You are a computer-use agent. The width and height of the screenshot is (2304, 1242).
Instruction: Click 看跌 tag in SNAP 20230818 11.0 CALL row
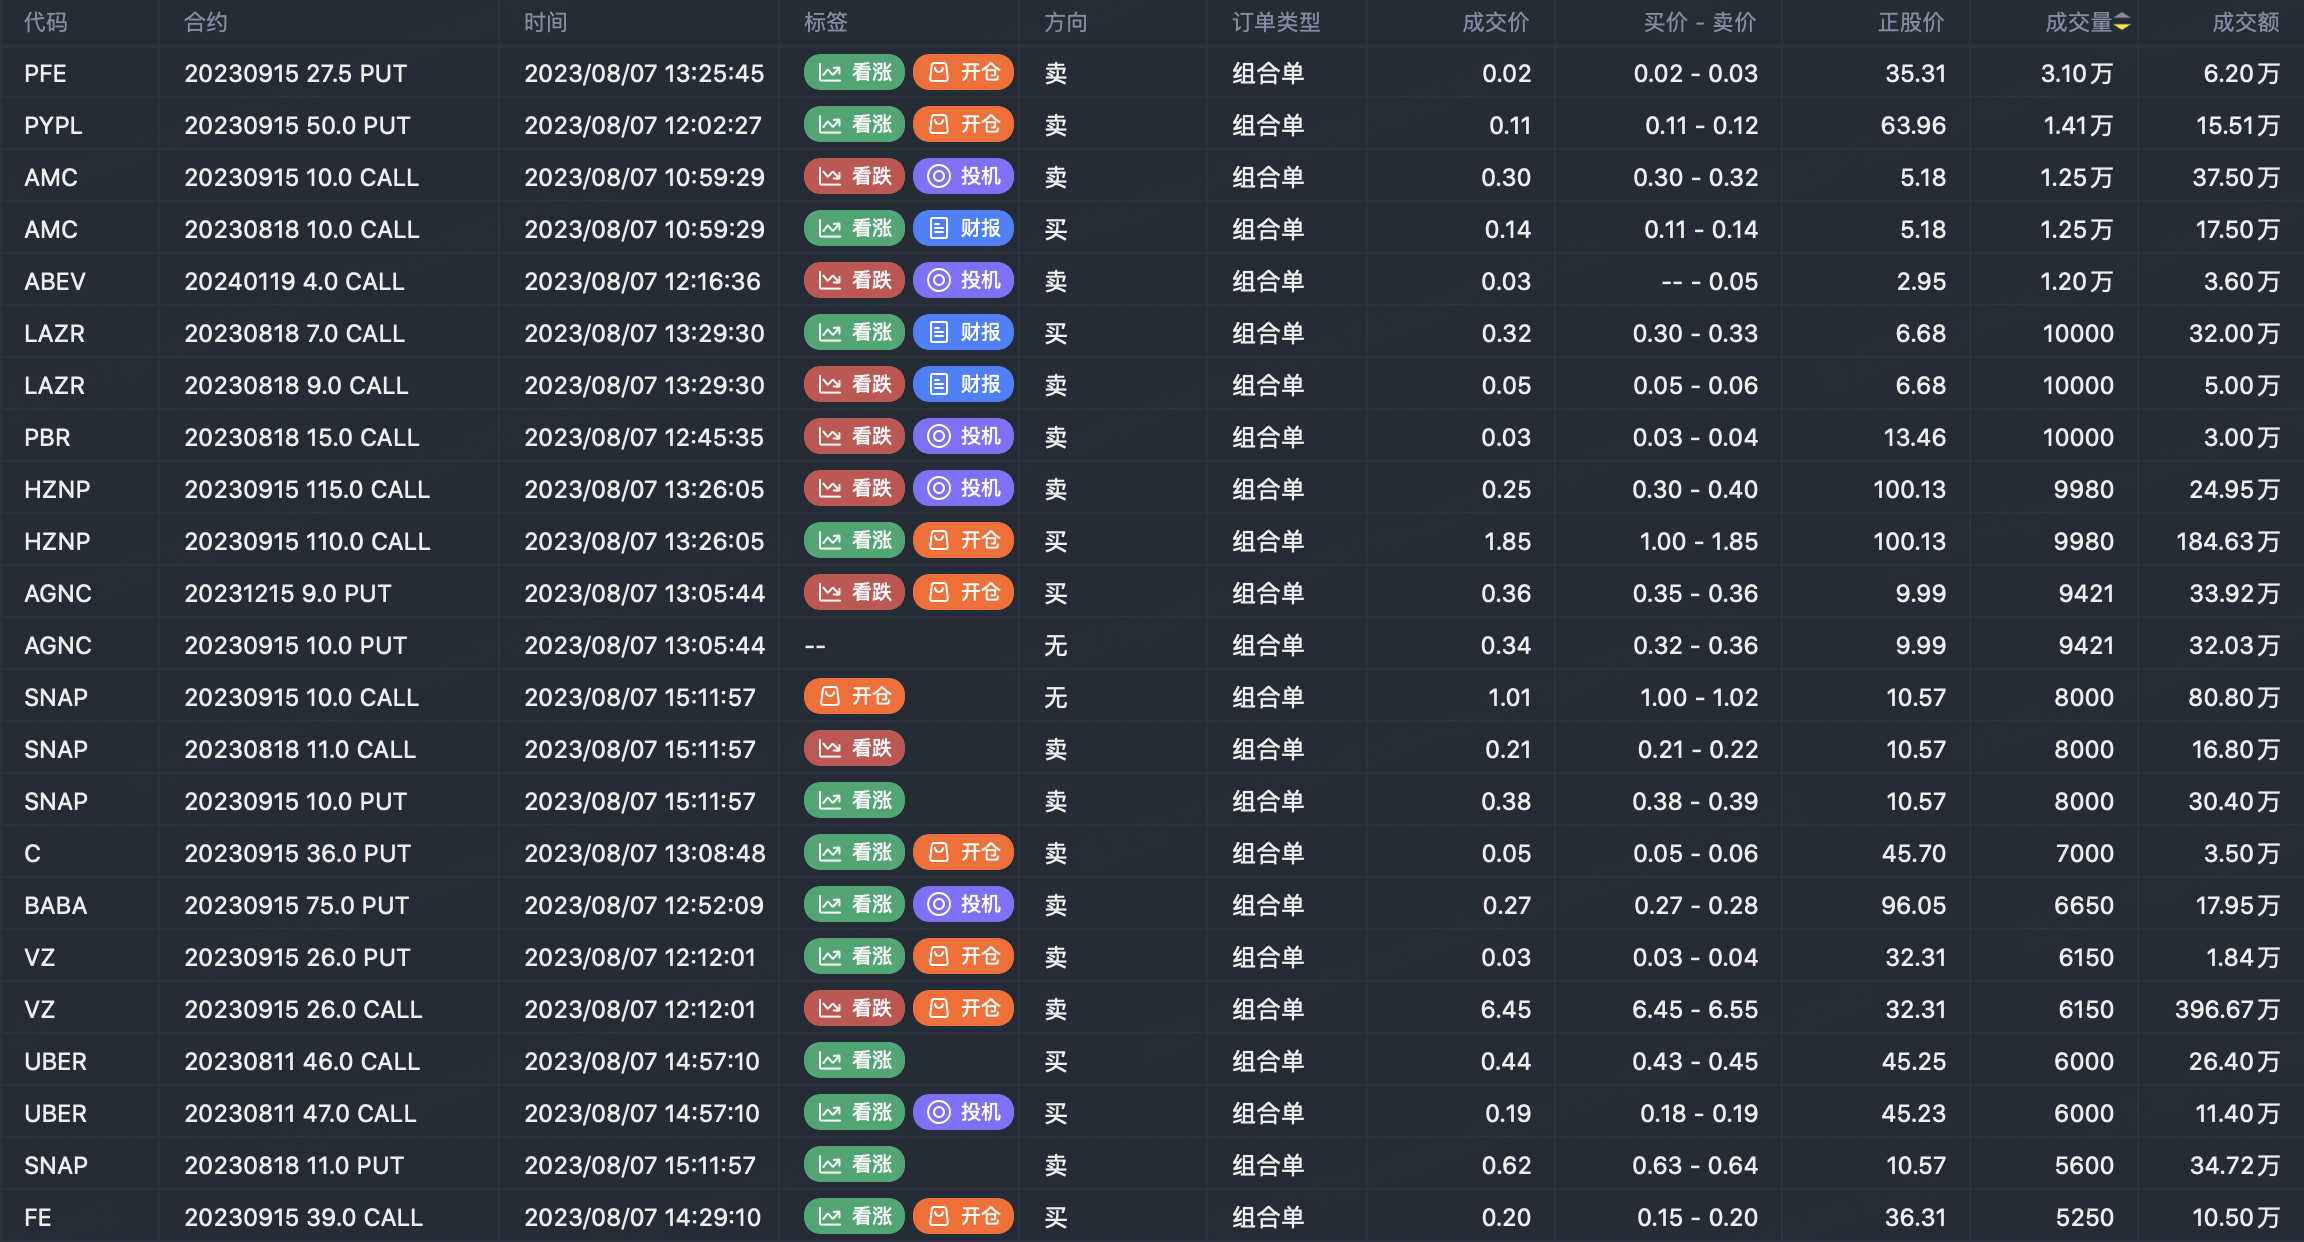click(854, 748)
